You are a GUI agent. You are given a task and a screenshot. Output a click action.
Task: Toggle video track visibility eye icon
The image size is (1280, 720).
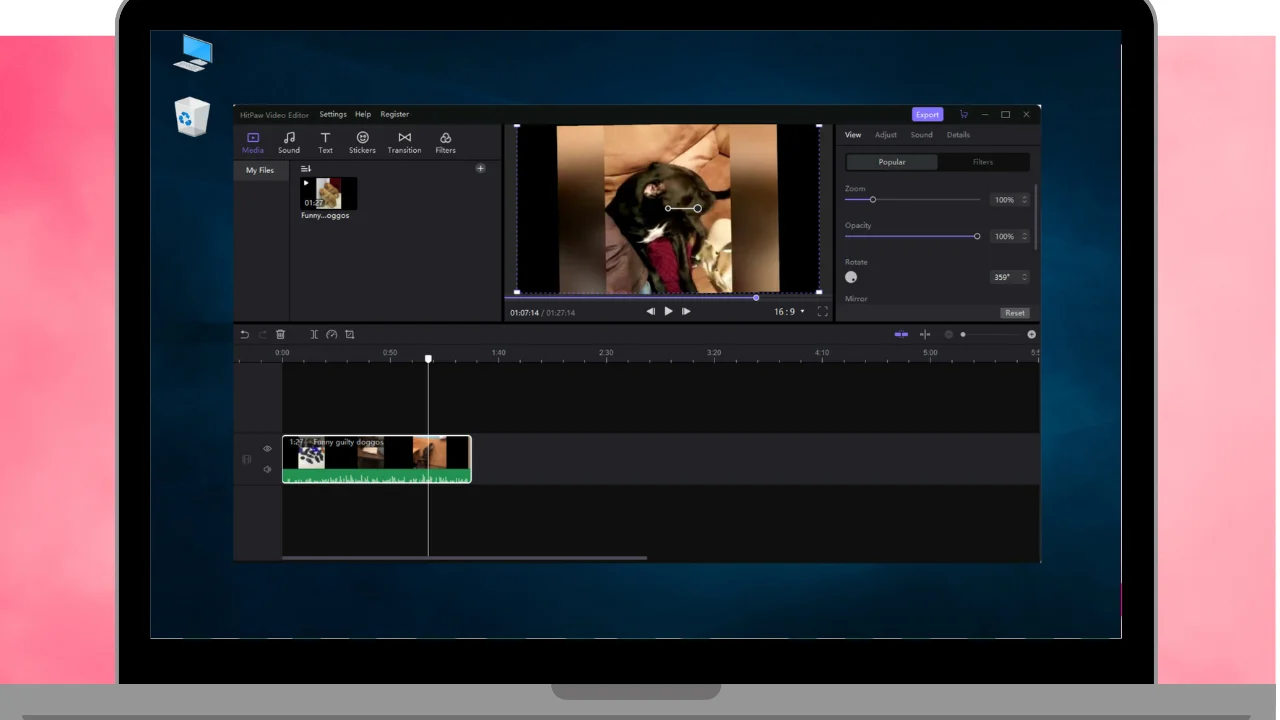coord(267,449)
